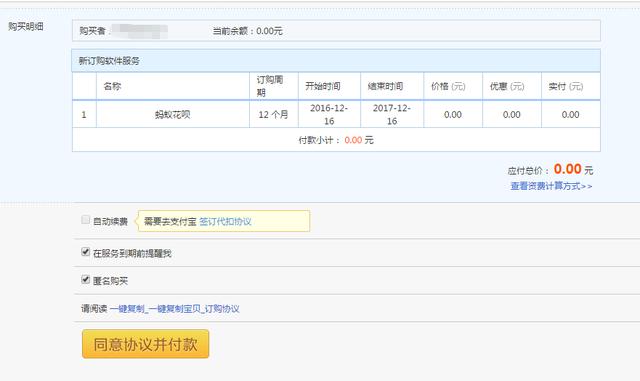Click the 开始时间 column header

(329, 86)
